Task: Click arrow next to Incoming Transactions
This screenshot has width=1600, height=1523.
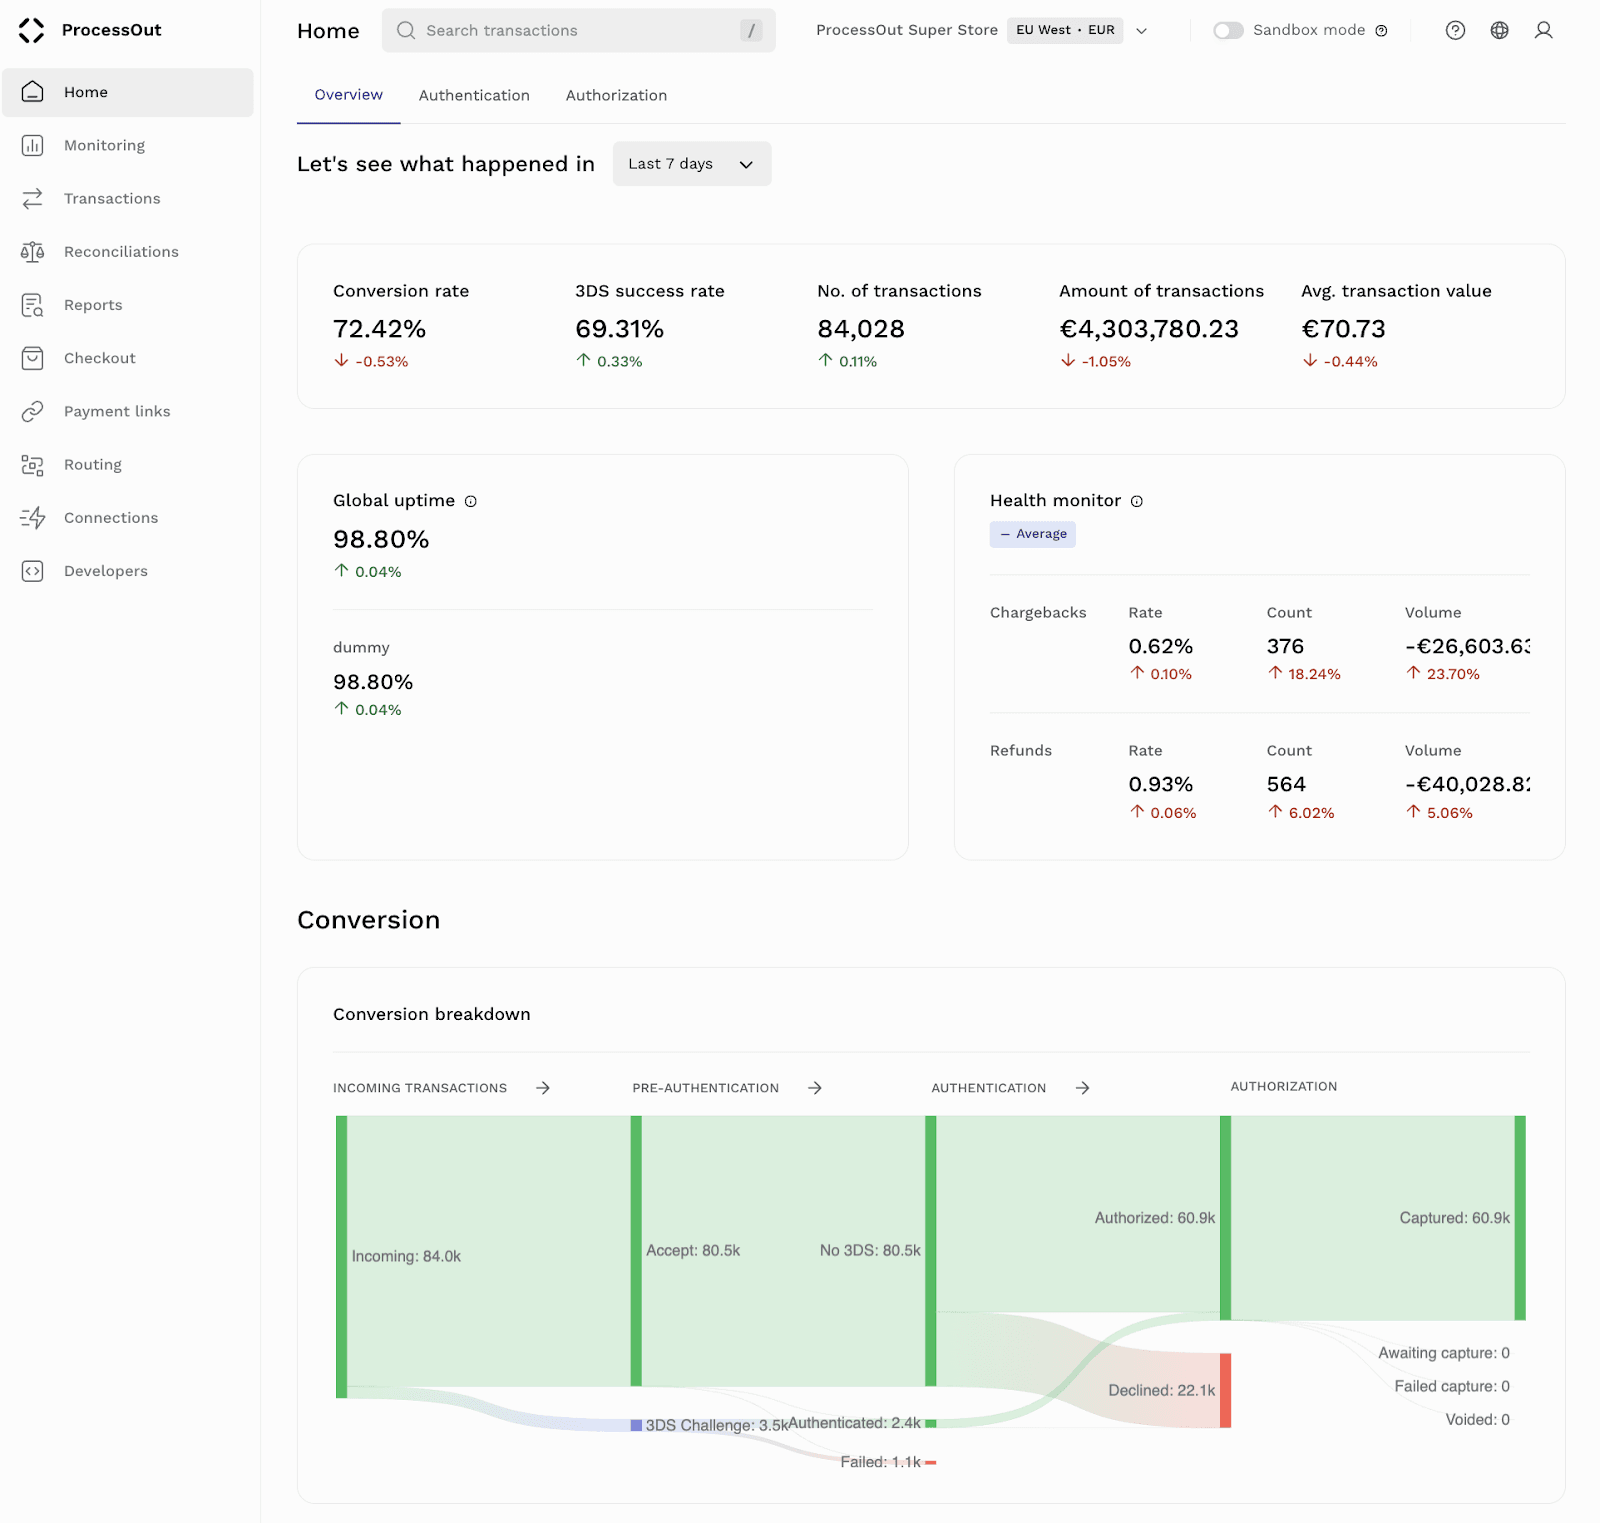Action: [x=543, y=1088]
